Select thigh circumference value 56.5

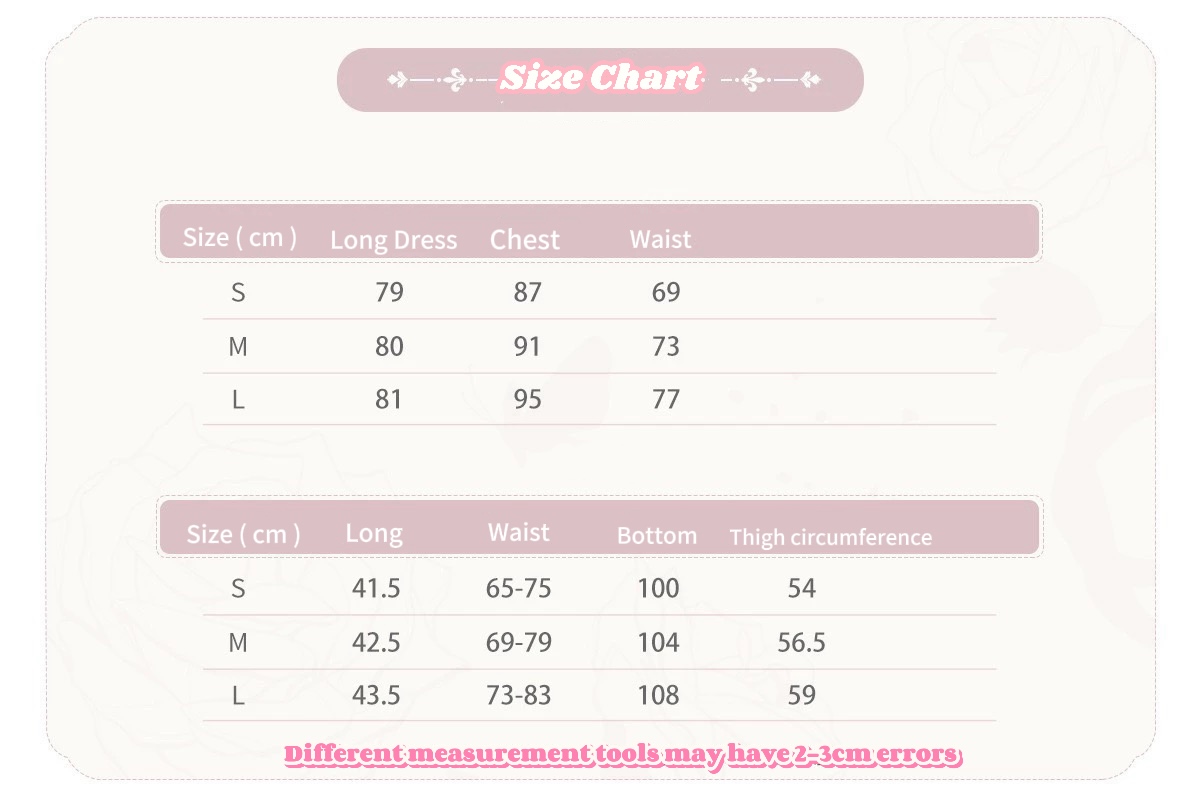(x=801, y=642)
